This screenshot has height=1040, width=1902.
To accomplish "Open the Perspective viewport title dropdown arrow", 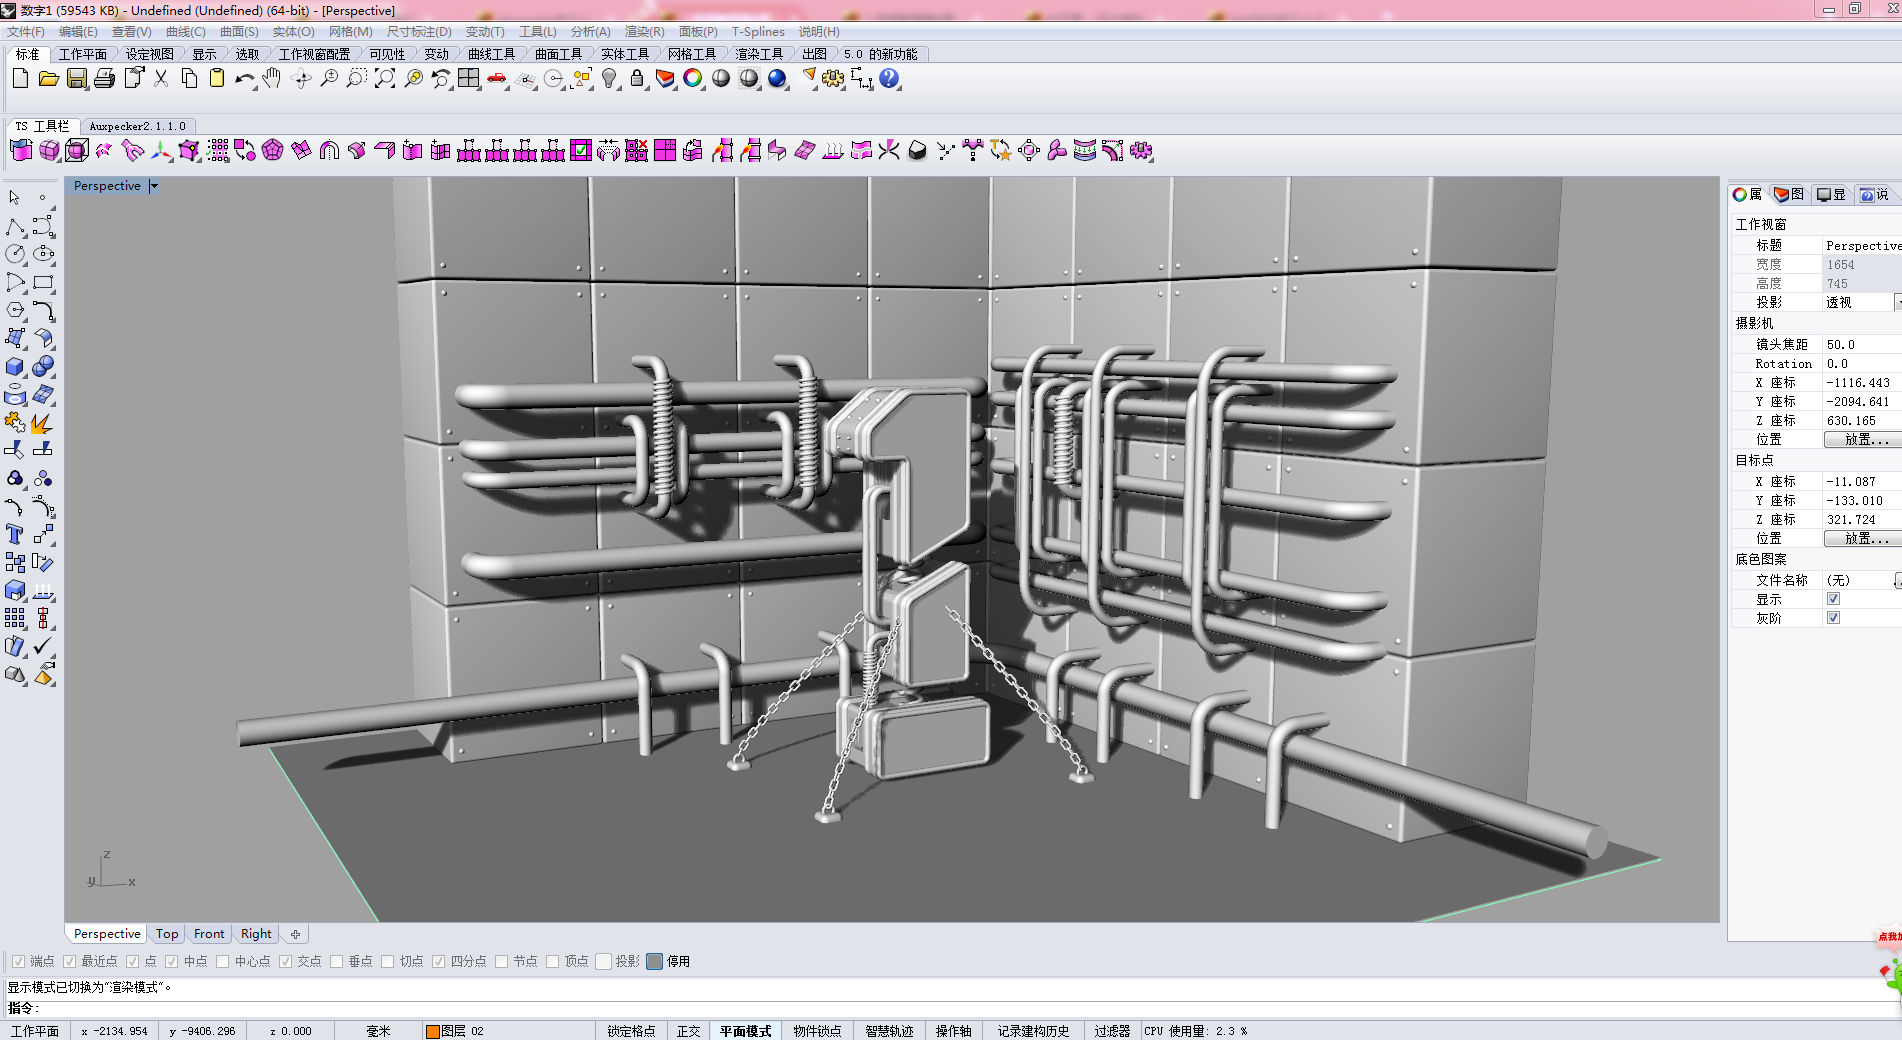I will [154, 186].
